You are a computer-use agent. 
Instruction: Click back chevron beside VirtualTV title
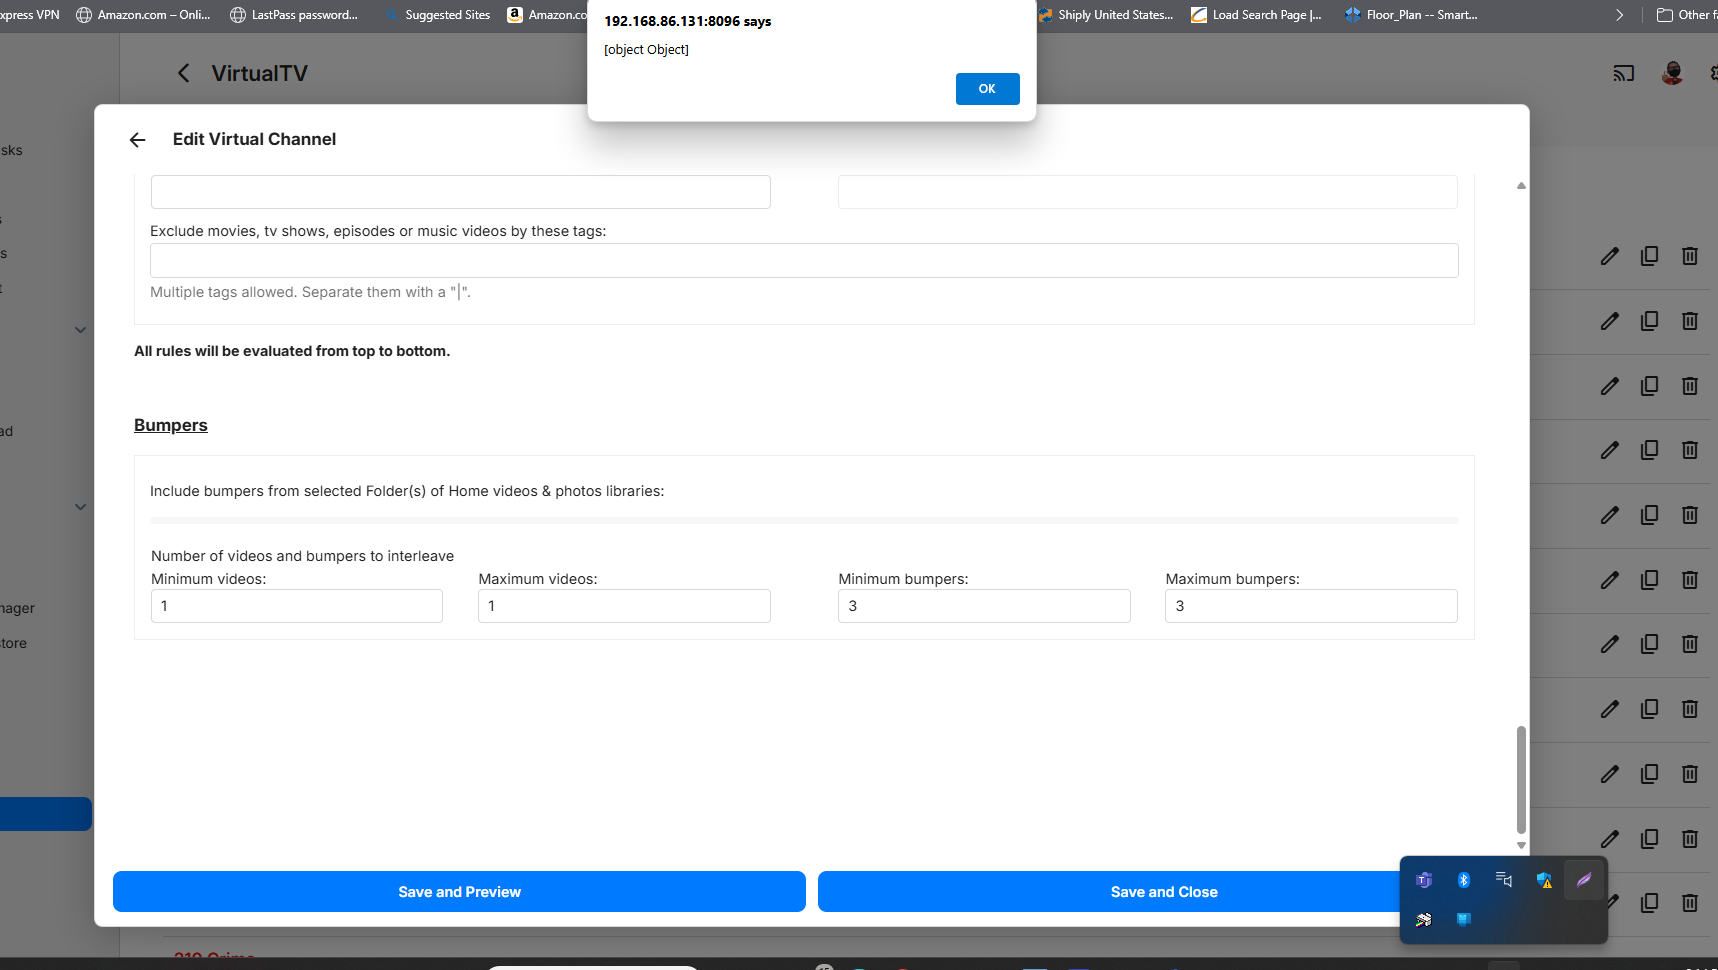click(x=183, y=73)
